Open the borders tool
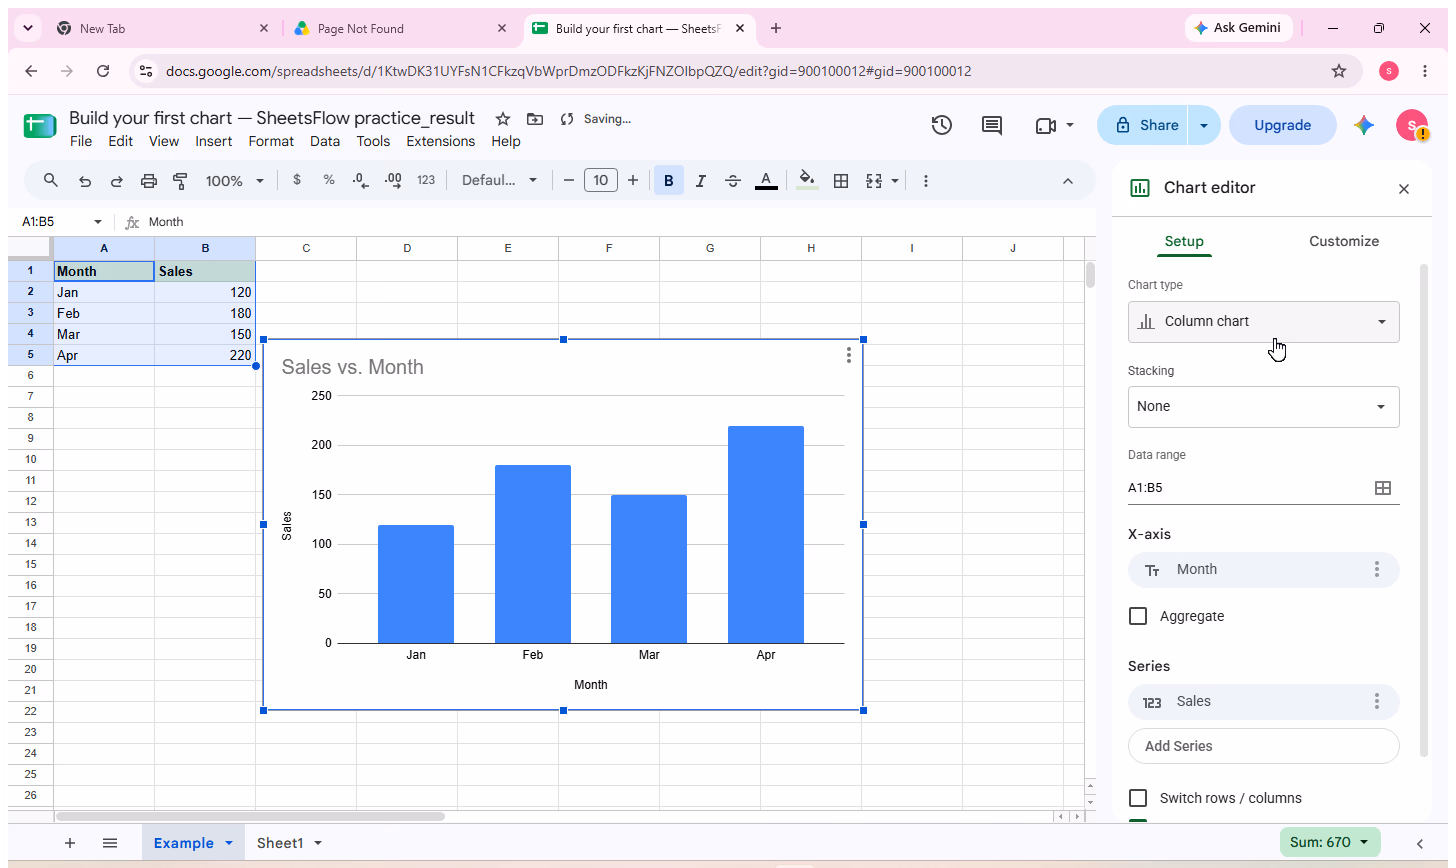This screenshot has height=868, width=1456. click(841, 181)
